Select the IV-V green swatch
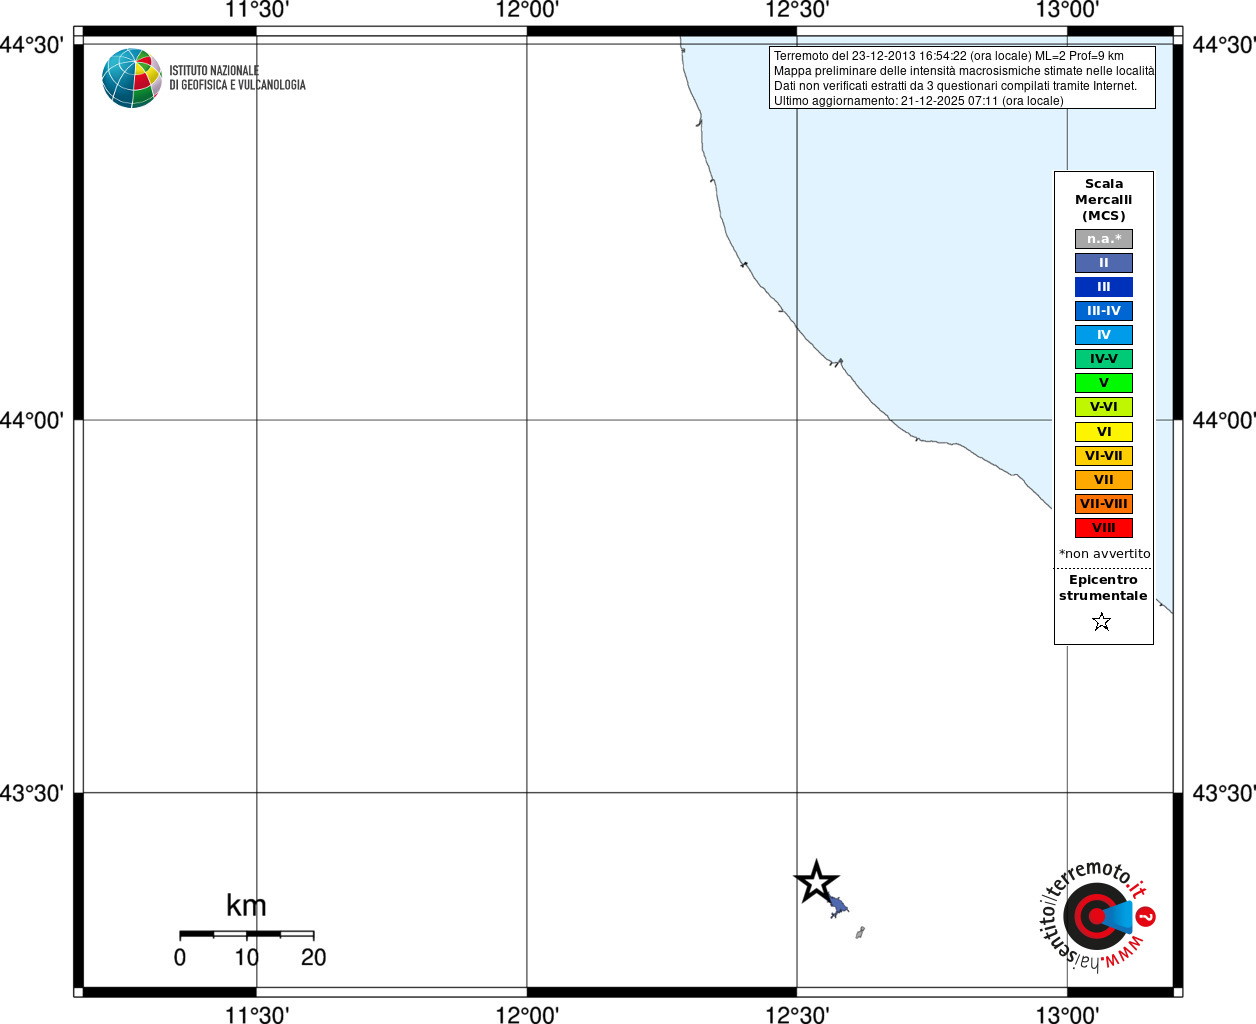Viewport: 1256px width, 1024px height. pos(1104,359)
